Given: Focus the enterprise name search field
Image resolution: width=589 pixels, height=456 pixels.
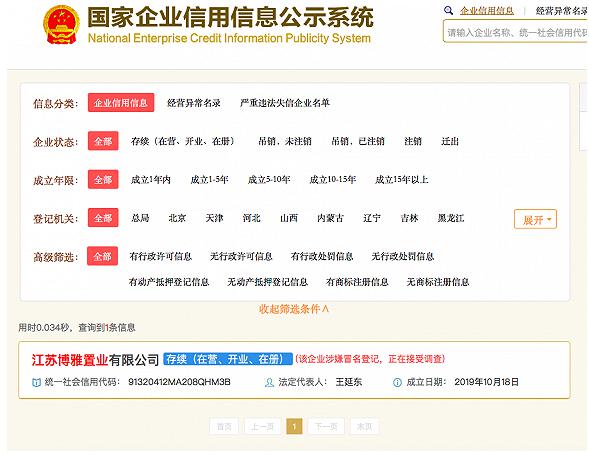Looking at the screenshot, I should click(516, 32).
